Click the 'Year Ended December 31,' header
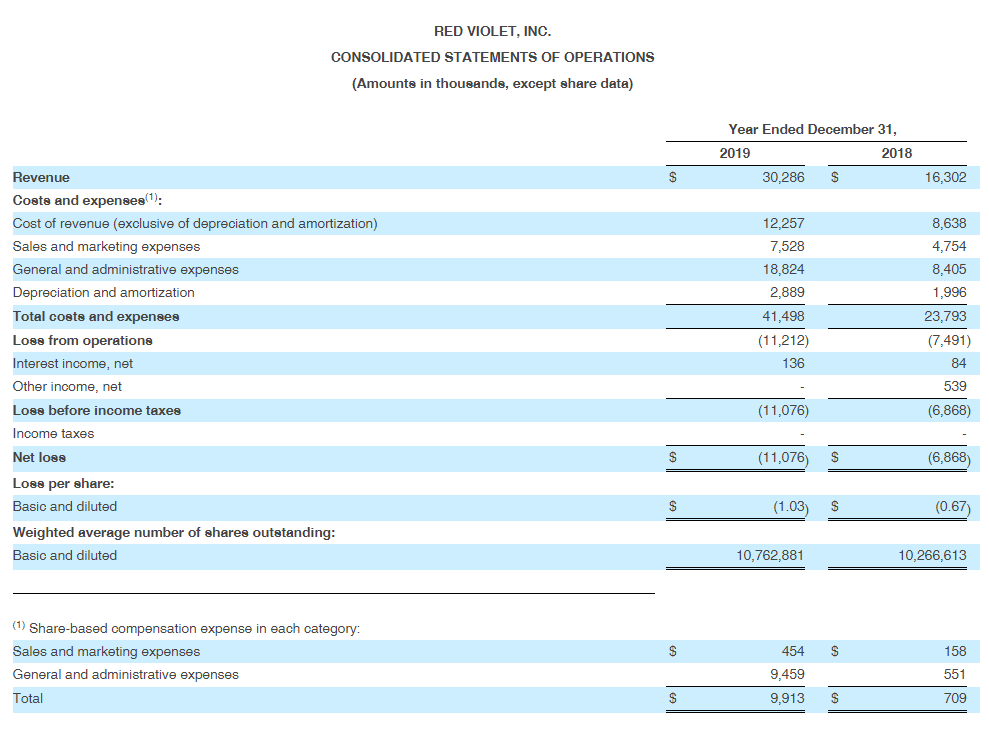Image resolution: width=989 pixels, height=731 pixels. coord(812,129)
